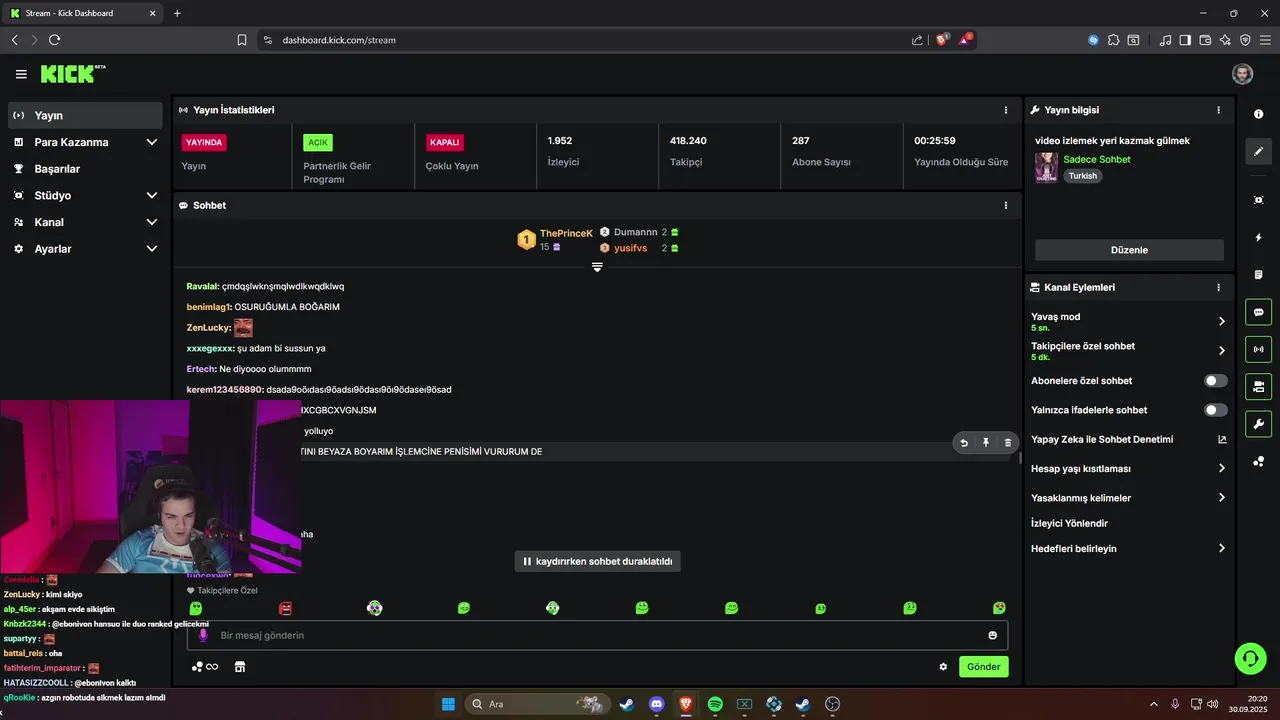Screen dimensions: 1280x720
Task: Open Yavaş mod options chevron
Action: click(1221, 321)
